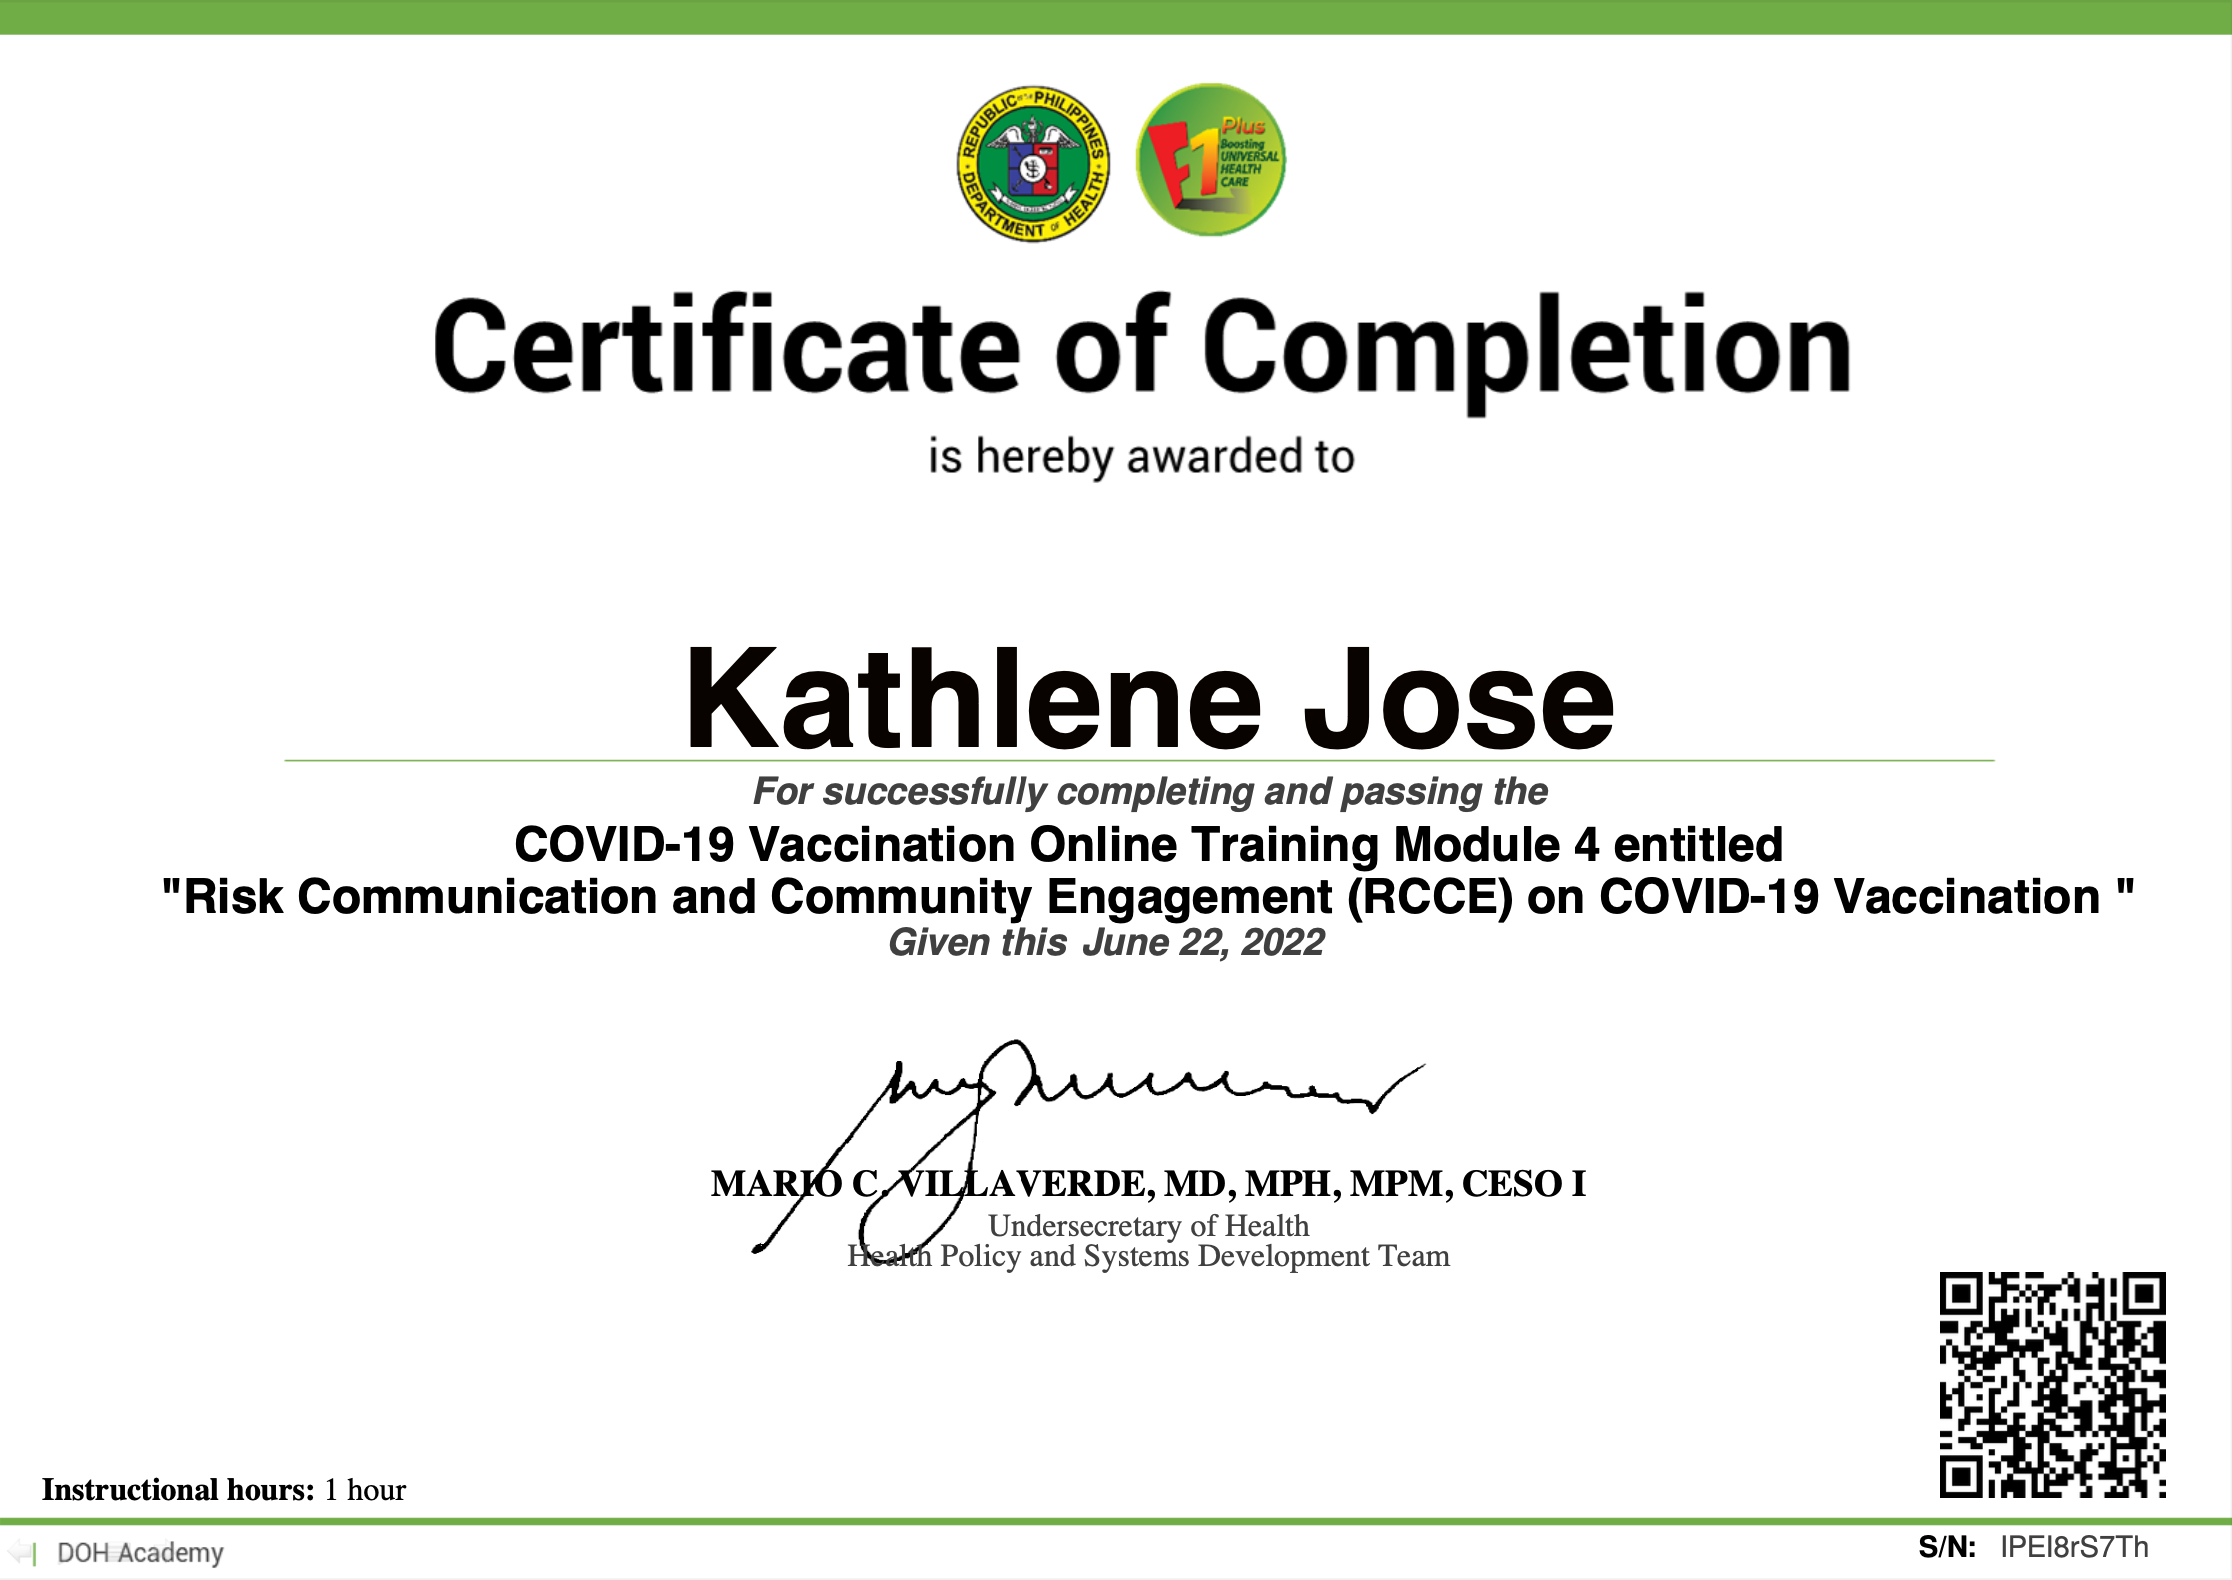
Task: Click the Undersecretary of Health subtitle
Action: [1147, 1226]
